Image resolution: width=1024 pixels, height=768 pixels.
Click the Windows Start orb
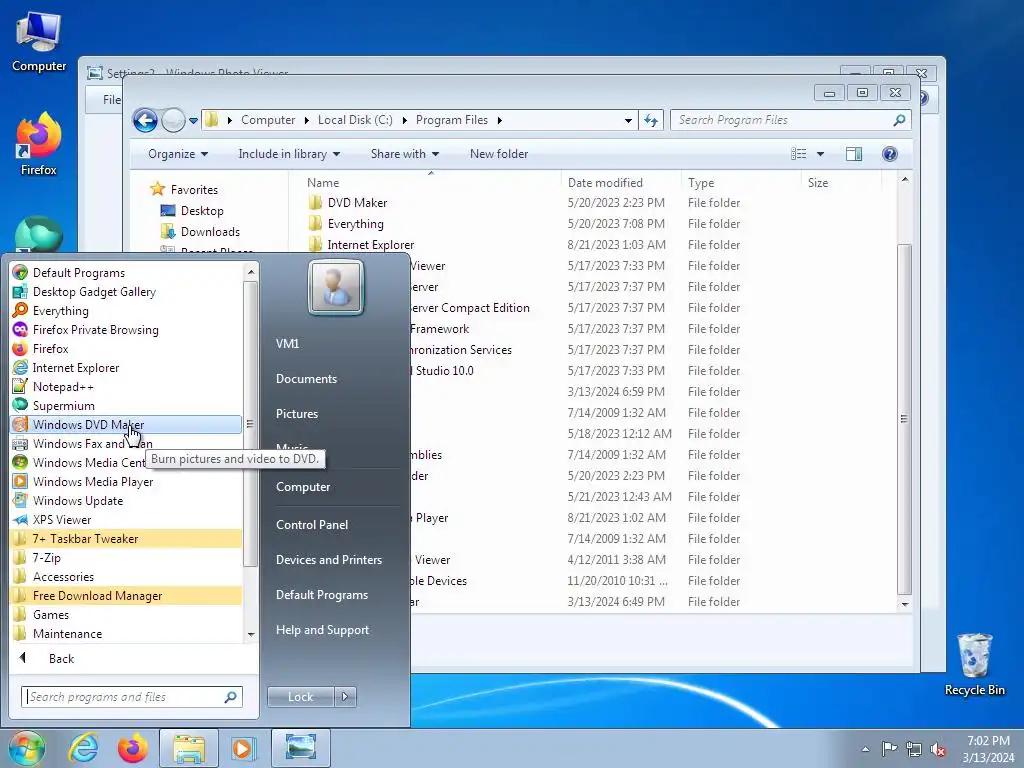(x=26, y=748)
